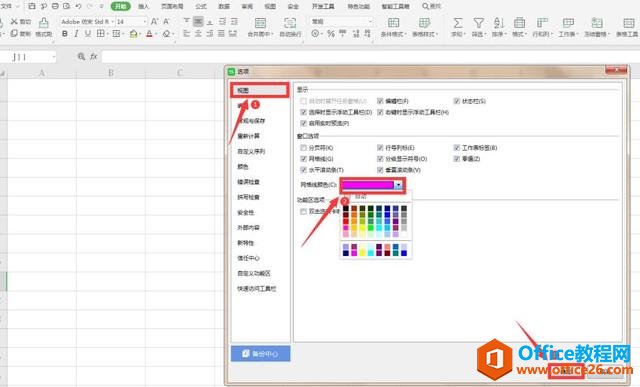Click the Copy (复制) icon

pos(14,33)
